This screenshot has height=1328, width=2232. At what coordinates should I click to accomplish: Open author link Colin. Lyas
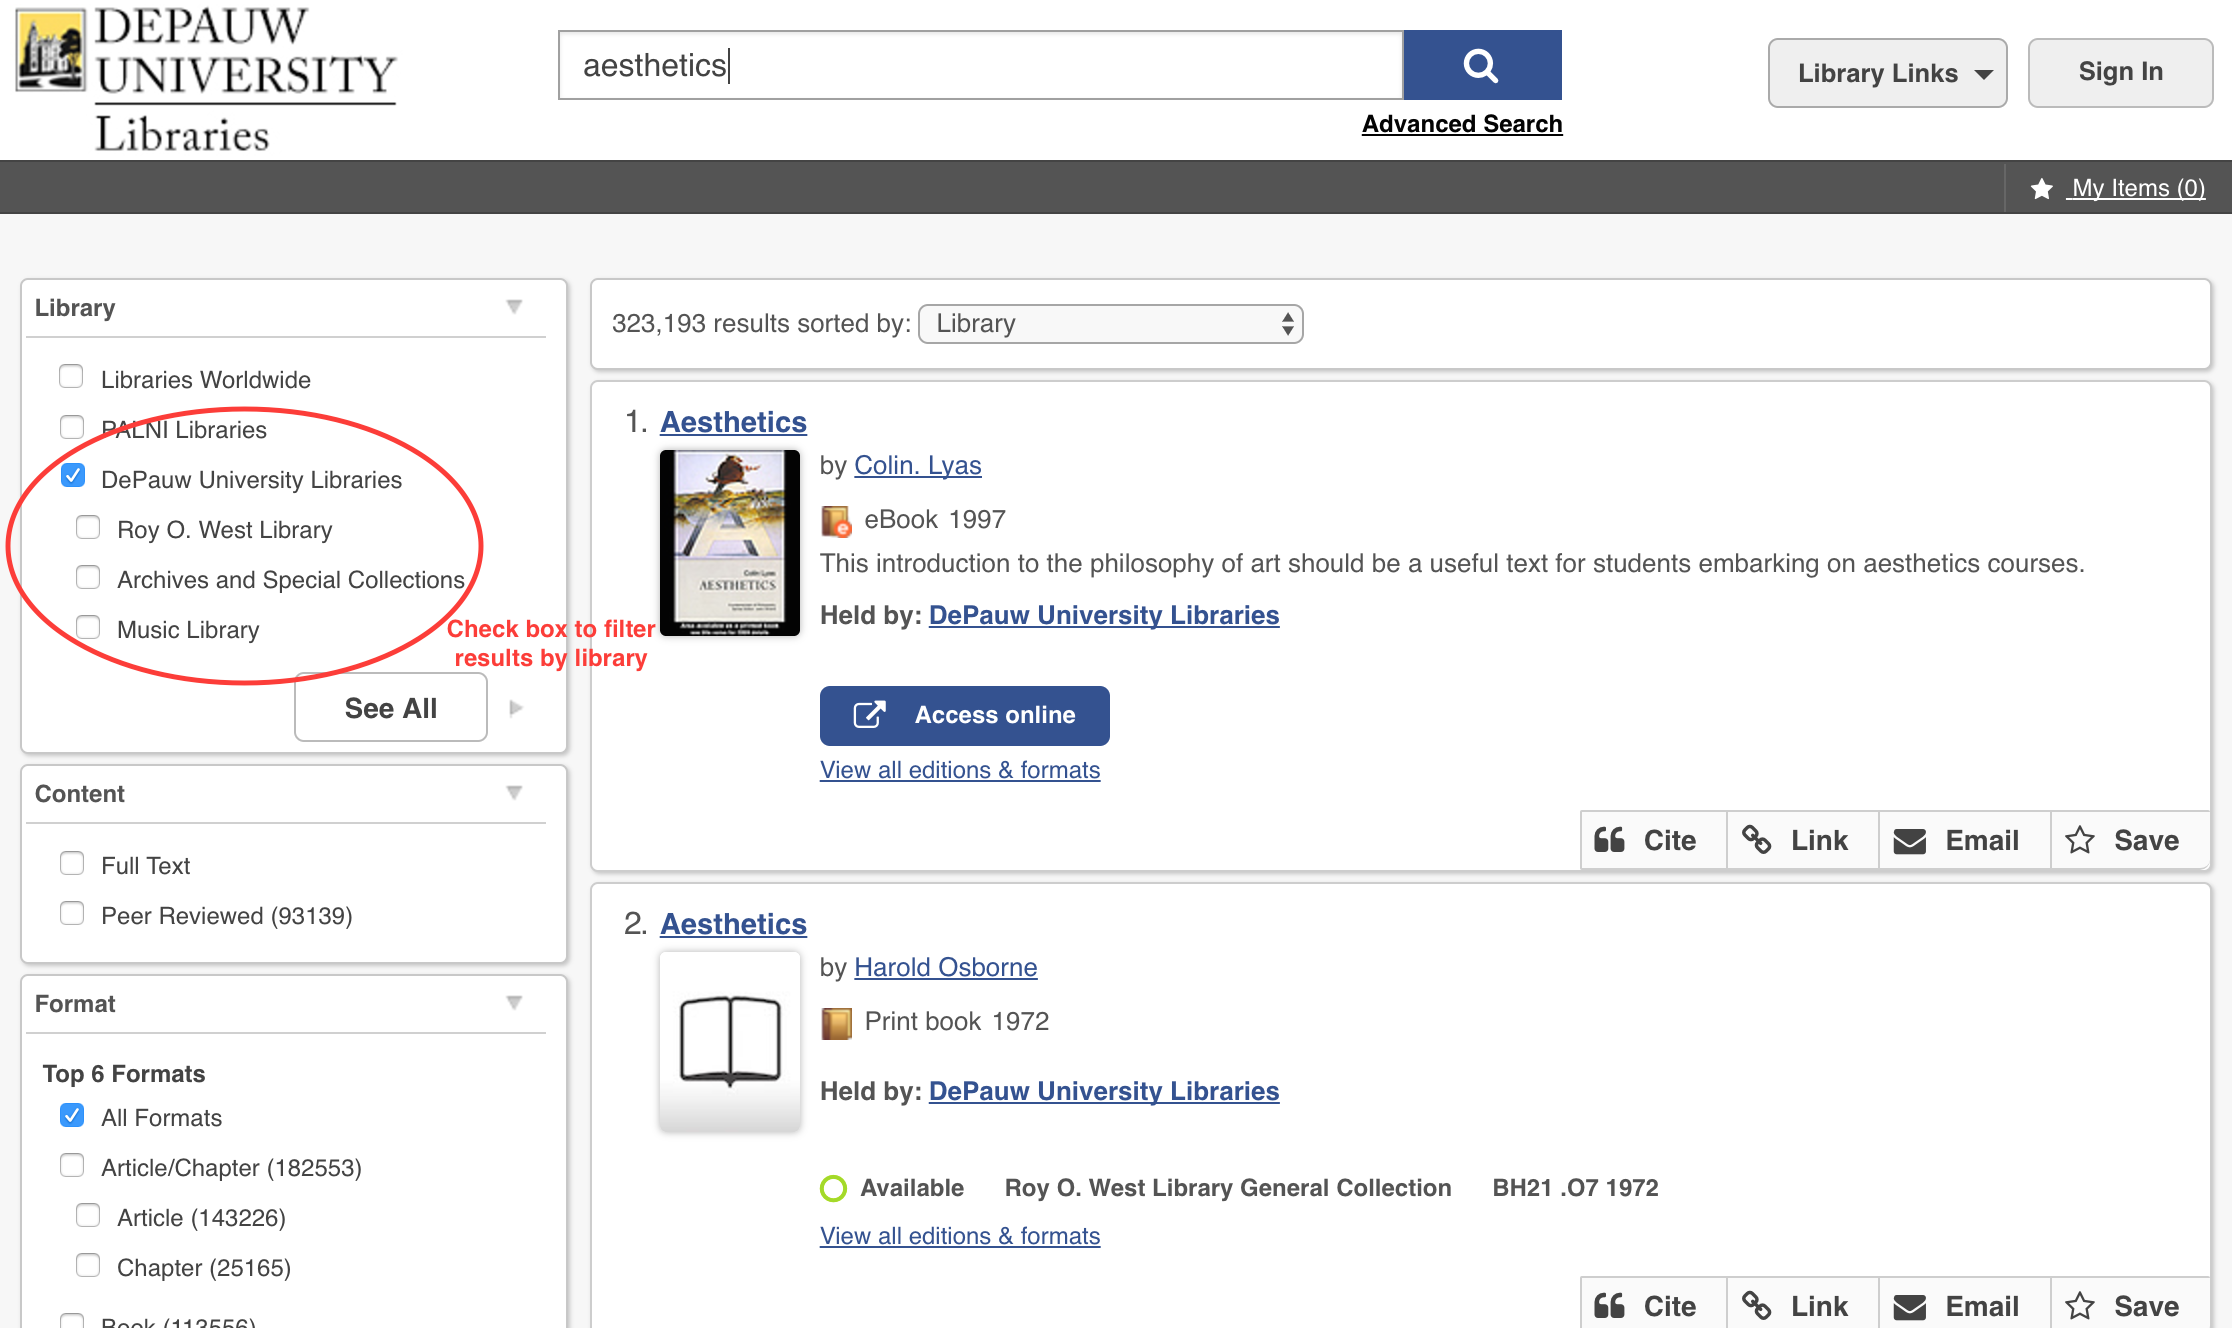(x=917, y=465)
